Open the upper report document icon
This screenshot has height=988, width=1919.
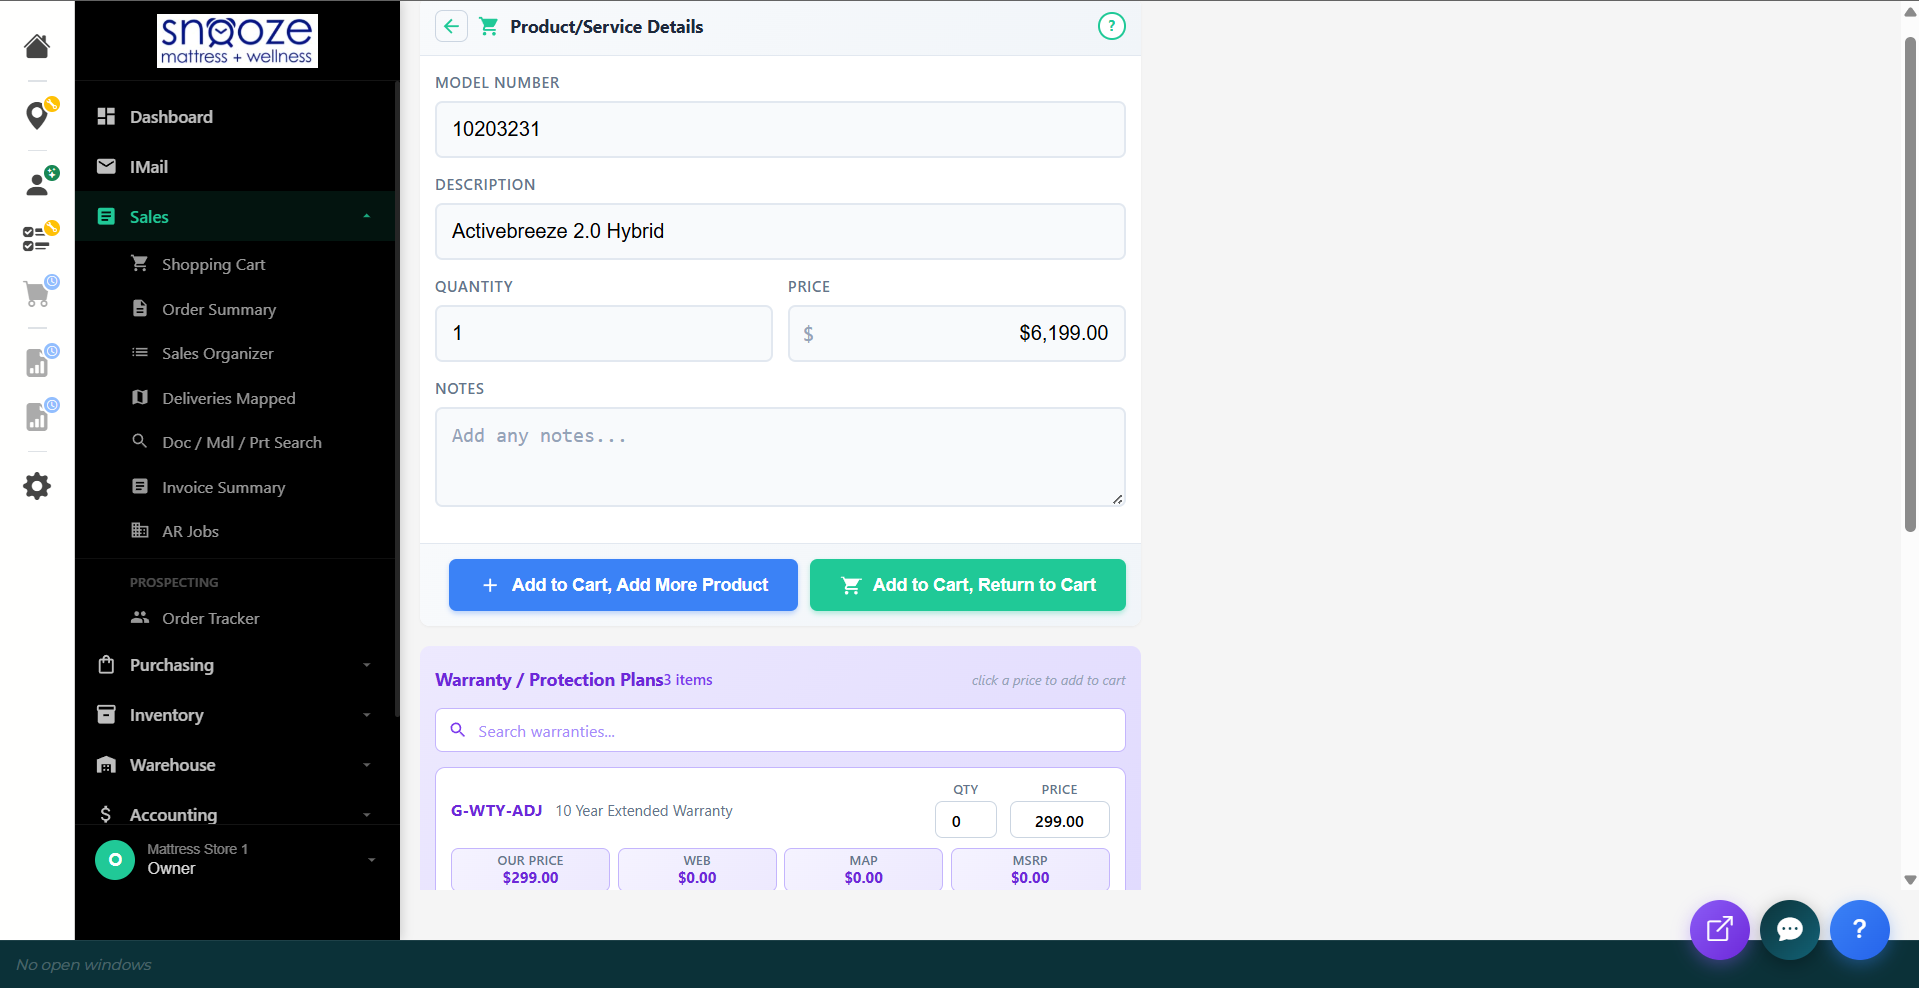pos(38,361)
